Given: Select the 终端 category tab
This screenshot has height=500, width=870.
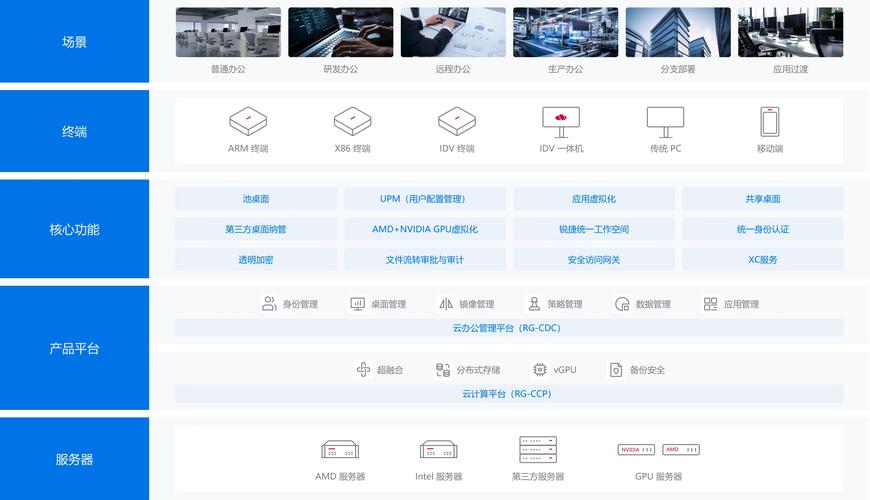Looking at the screenshot, I should (74, 131).
